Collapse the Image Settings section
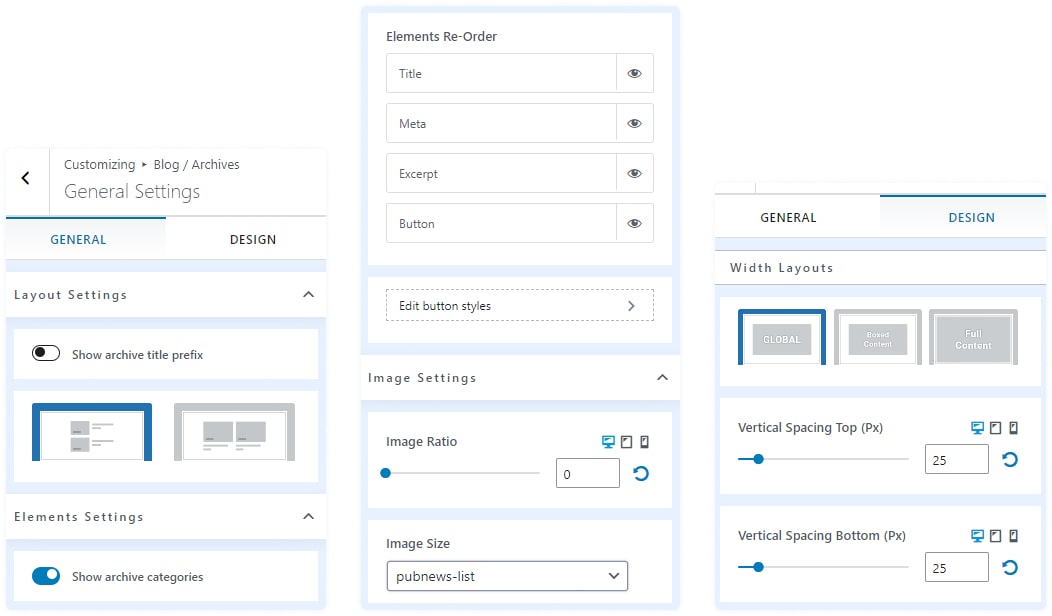This screenshot has width=1052, height=616. click(661, 378)
